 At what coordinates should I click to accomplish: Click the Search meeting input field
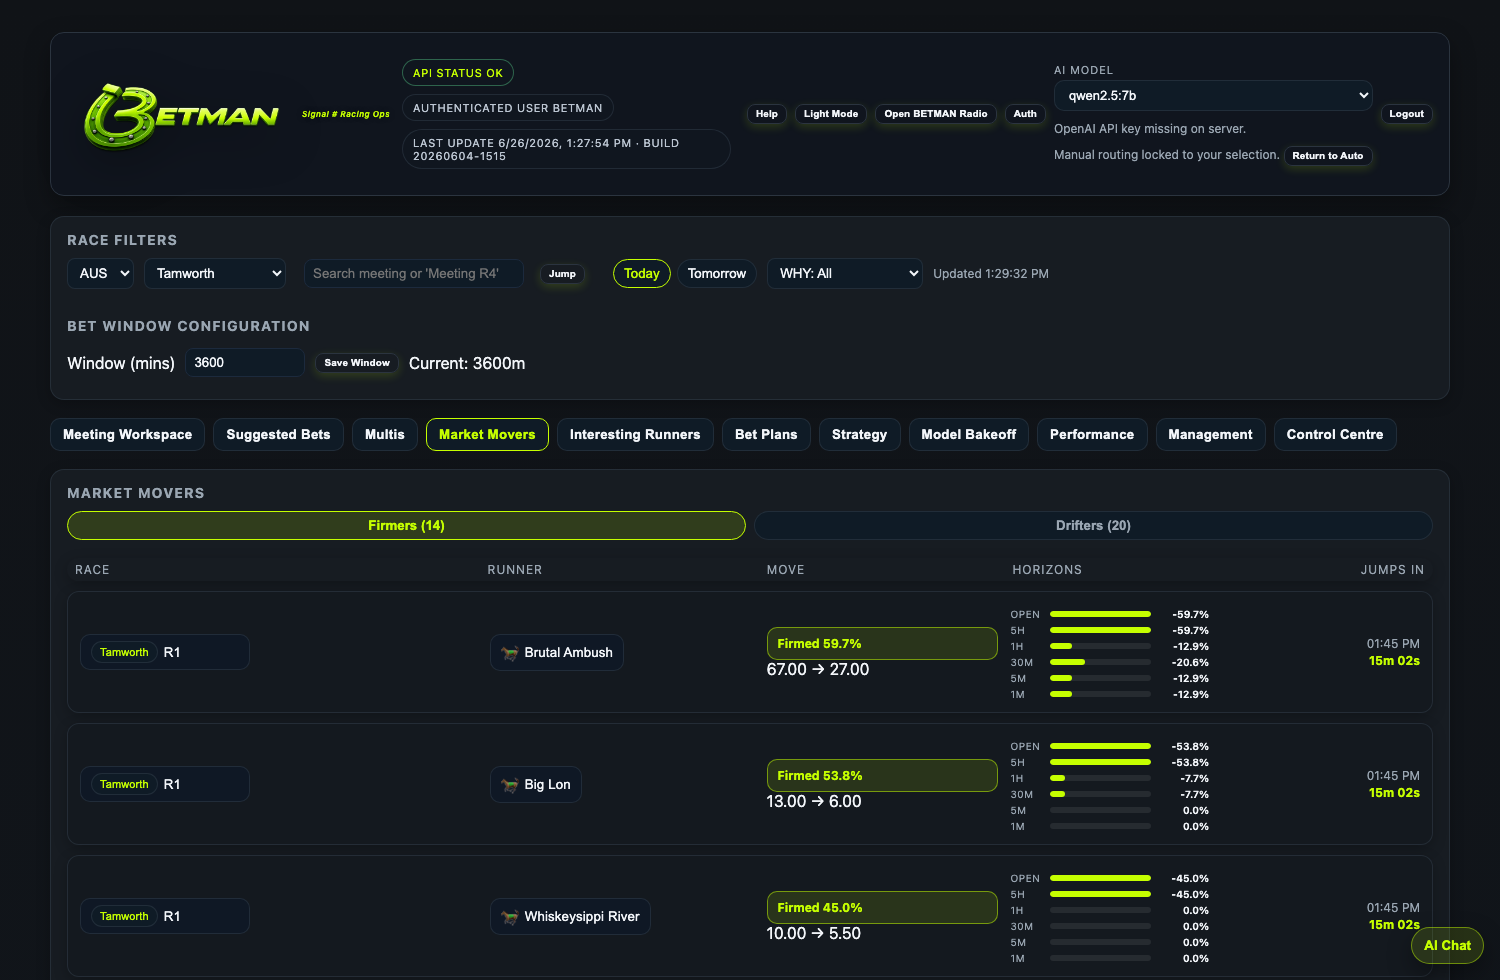click(414, 273)
